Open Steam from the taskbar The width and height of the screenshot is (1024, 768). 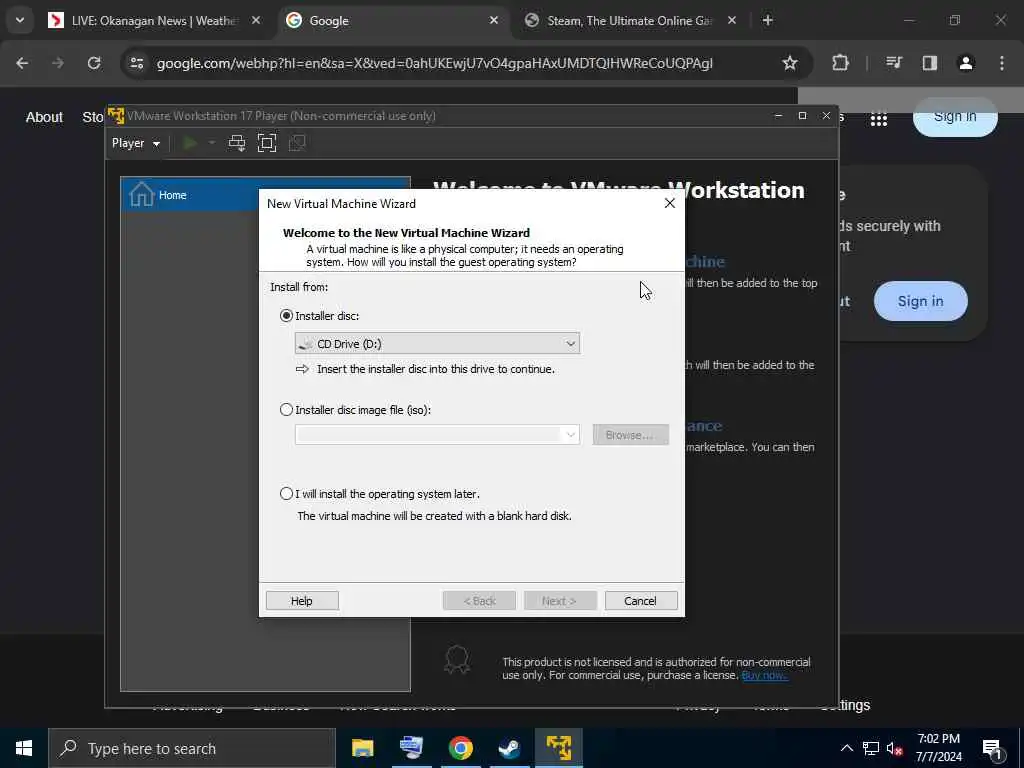pos(509,748)
